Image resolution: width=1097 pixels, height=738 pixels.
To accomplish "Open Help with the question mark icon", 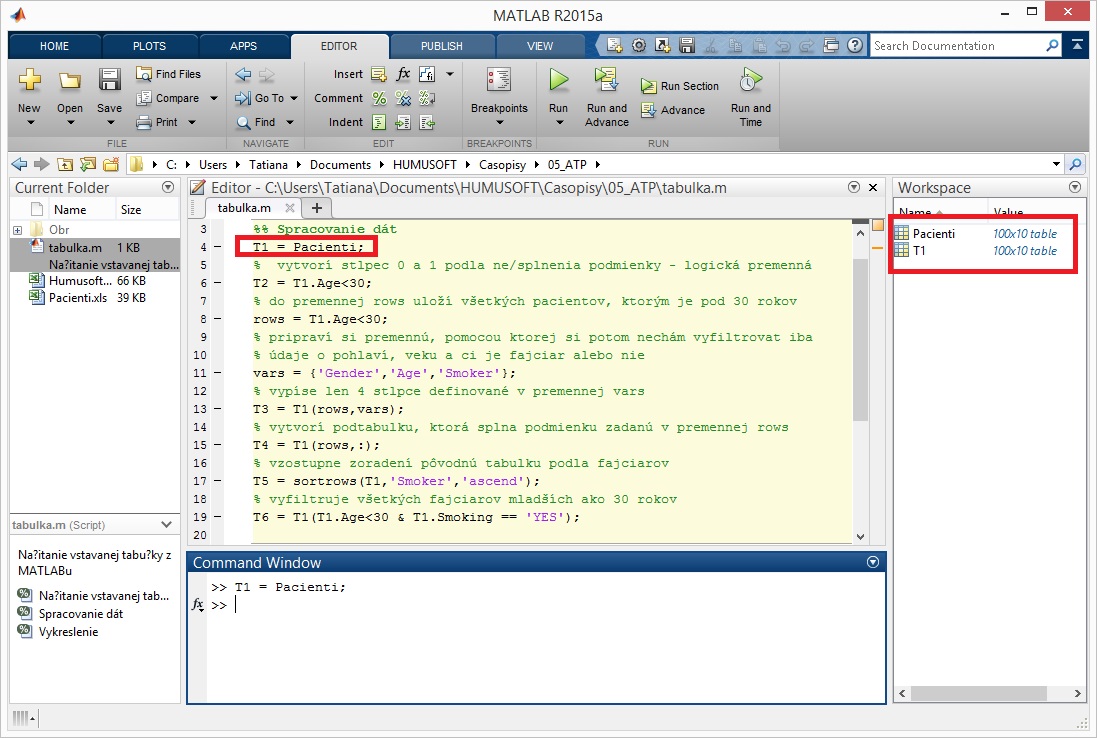I will (855, 45).
